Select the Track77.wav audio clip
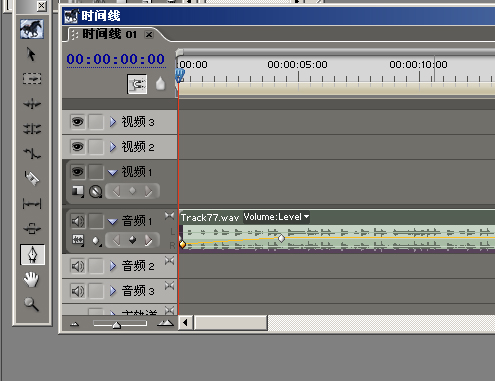Image resolution: width=495 pixels, height=381 pixels. pos(337,232)
